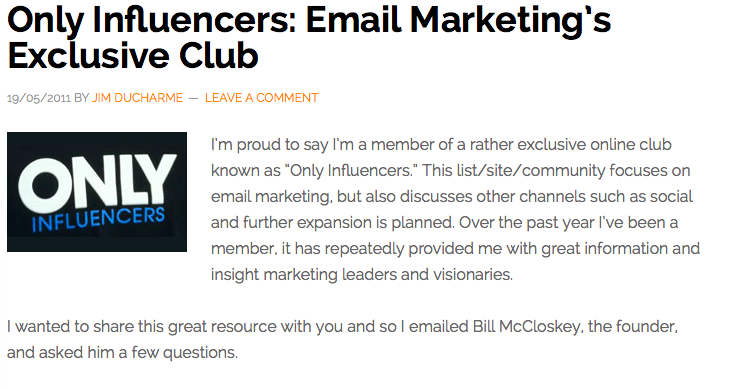Open the article title's first line
Screen dimensions: 734x389
click(309, 20)
